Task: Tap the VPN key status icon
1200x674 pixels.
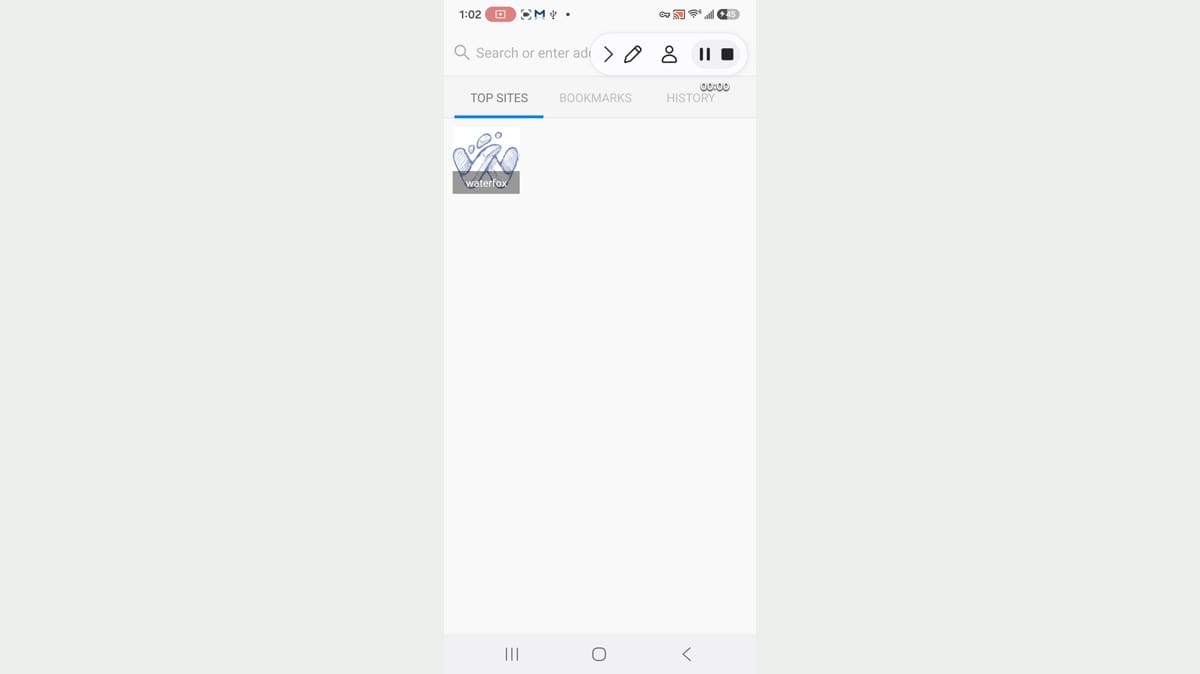Action: (664, 15)
